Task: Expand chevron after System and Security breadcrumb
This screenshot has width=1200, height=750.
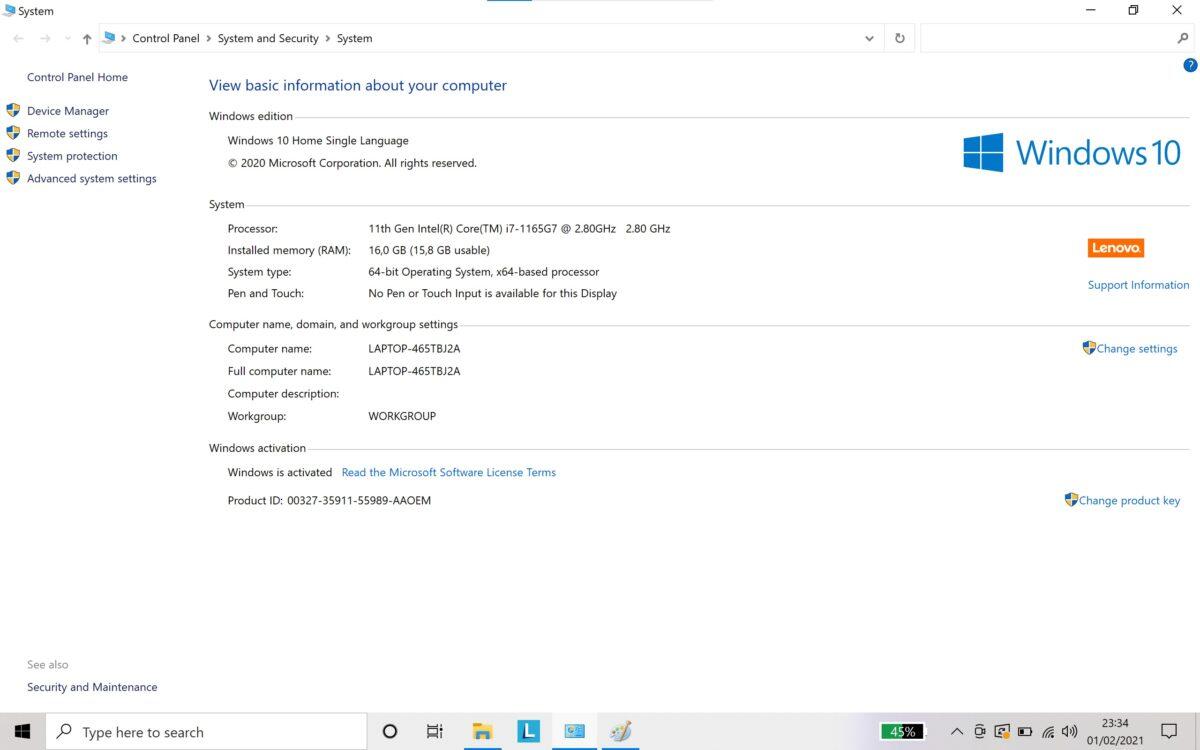Action: point(327,38)
